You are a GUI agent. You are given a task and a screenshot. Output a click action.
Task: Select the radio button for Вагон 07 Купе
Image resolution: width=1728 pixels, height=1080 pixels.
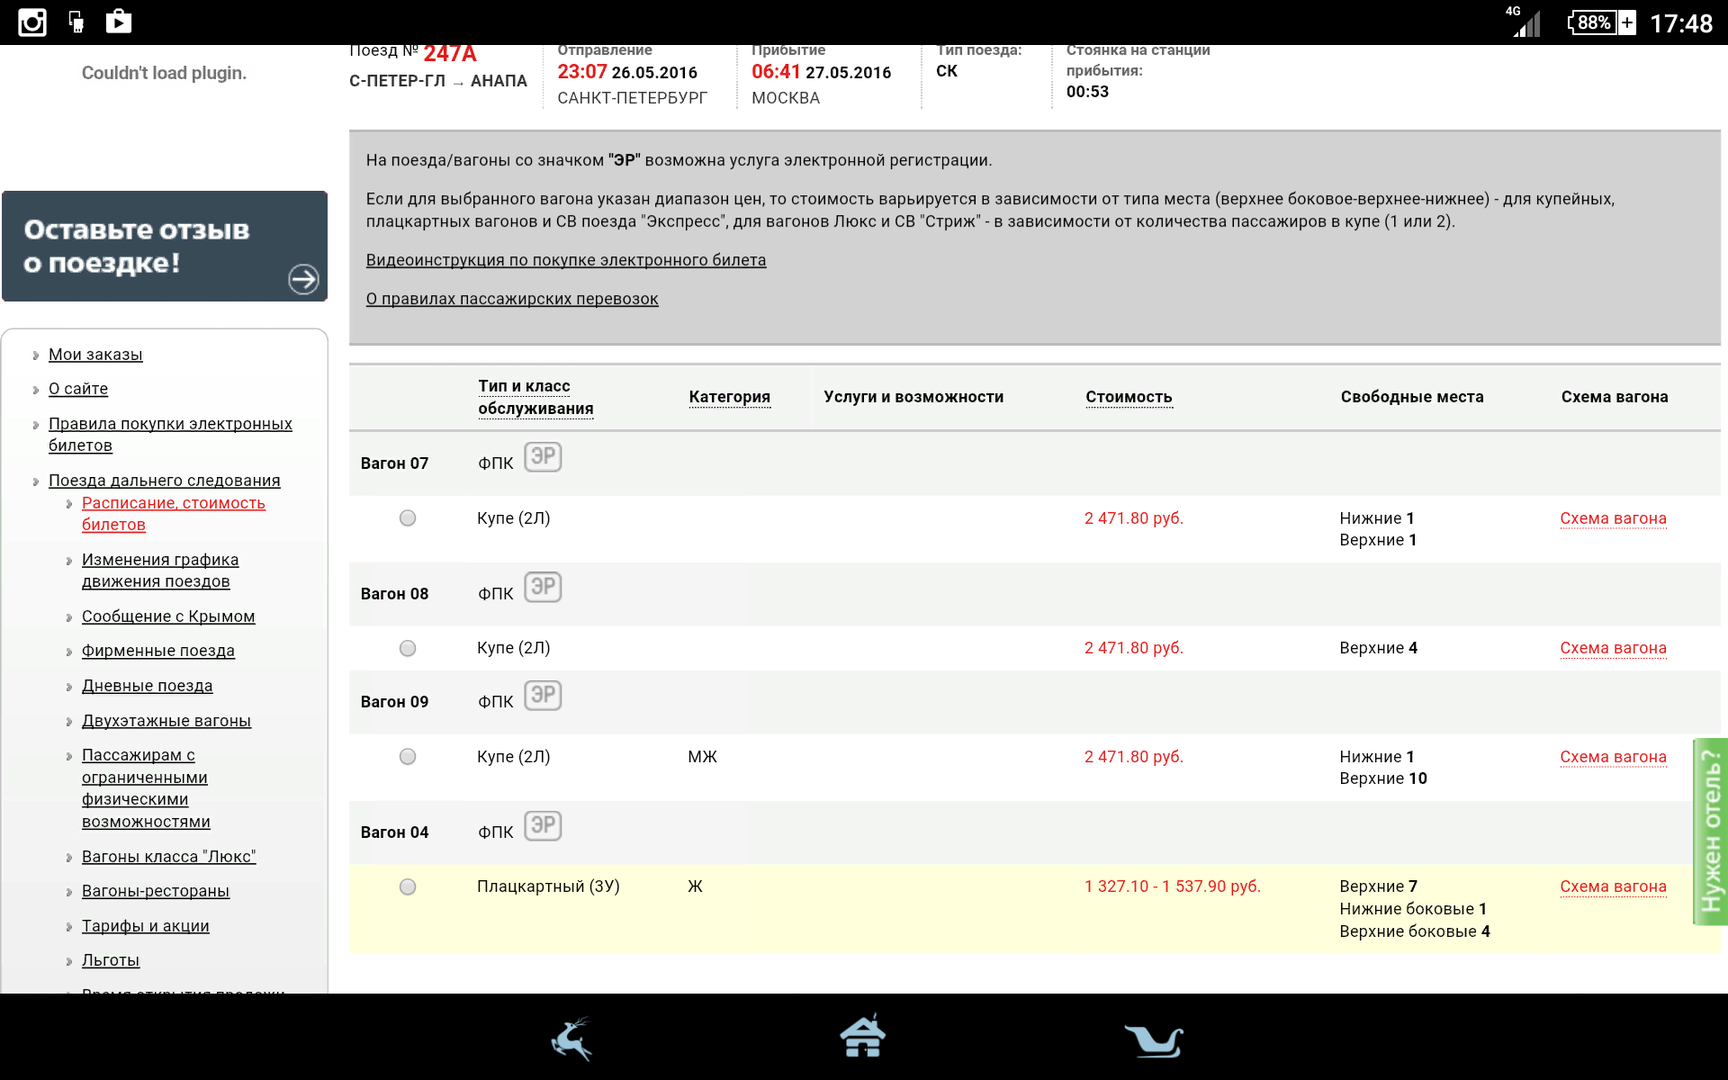coord(407,518)
